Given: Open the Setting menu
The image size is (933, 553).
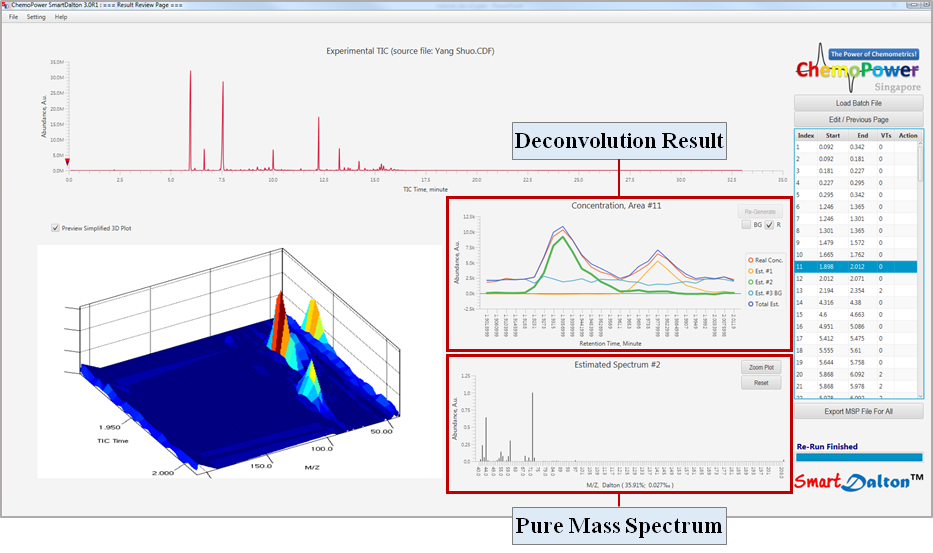Looking at the screenshot, I should click(36, 17).
